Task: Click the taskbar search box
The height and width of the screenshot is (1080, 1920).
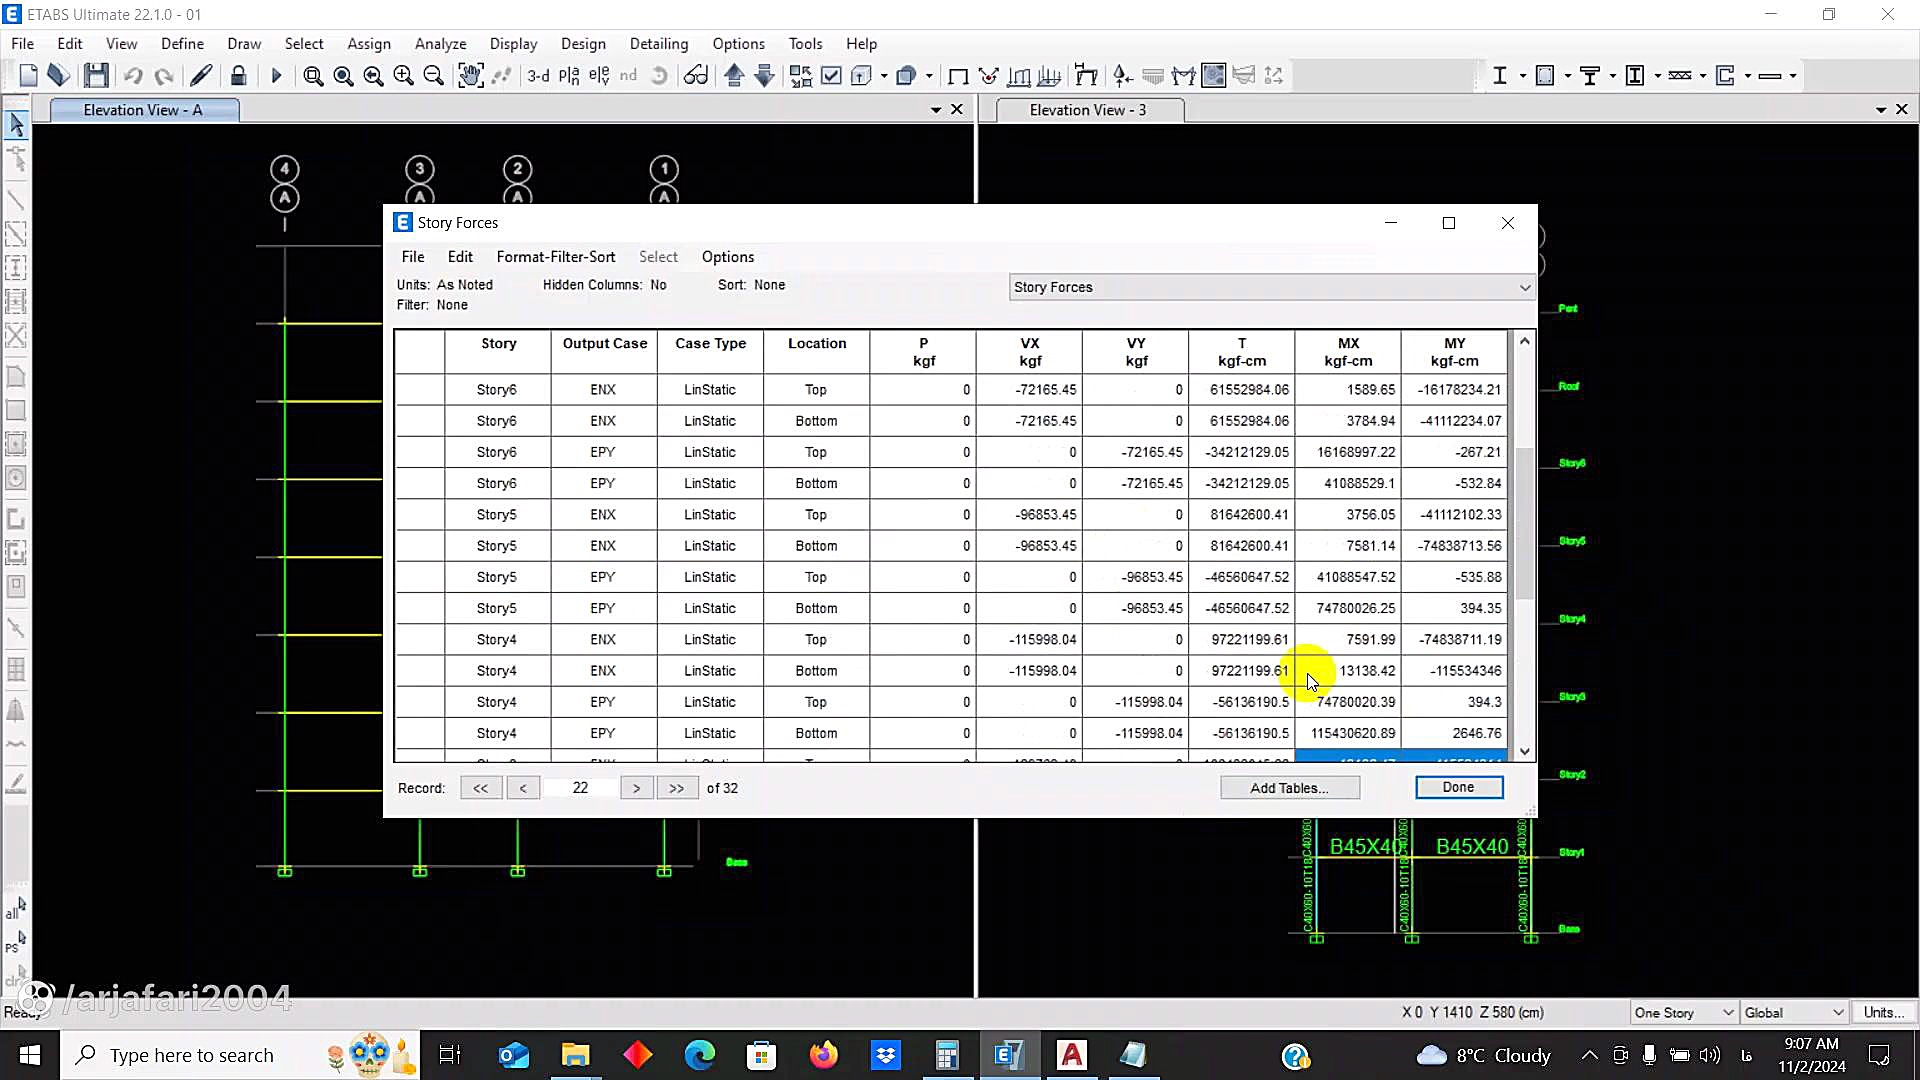Action: coord(240,1055)
